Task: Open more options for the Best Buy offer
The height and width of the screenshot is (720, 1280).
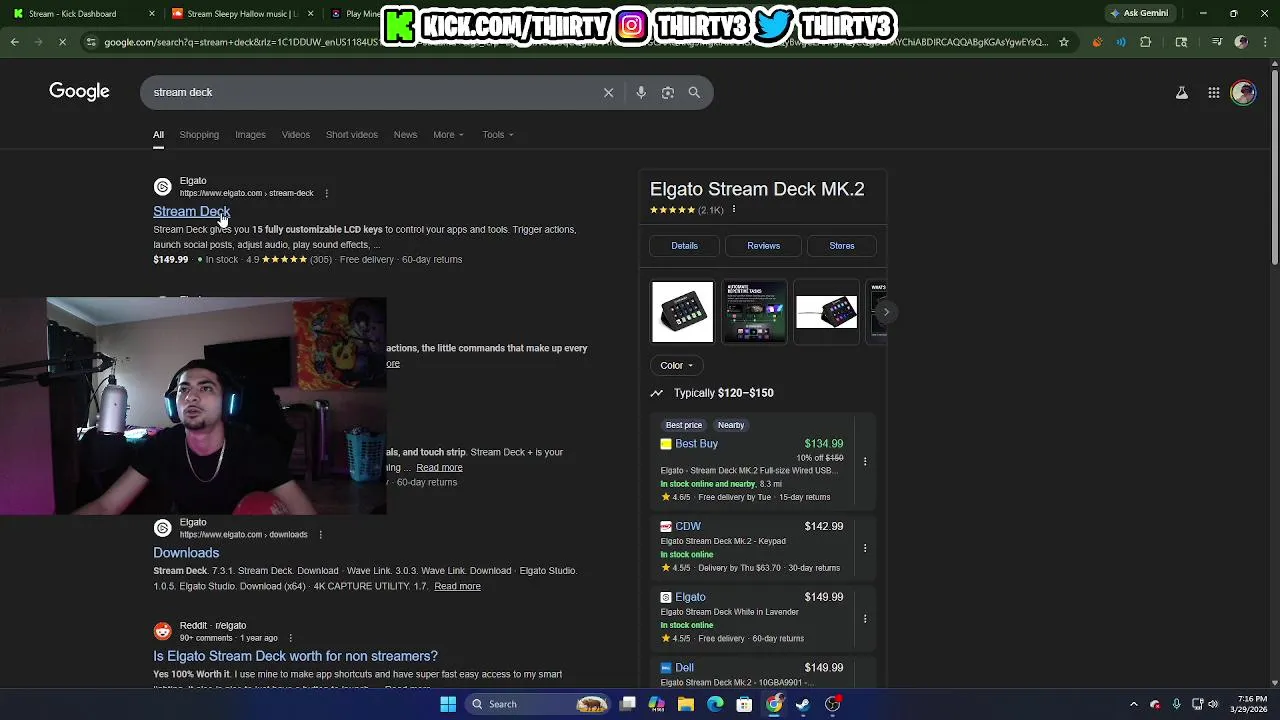Action: point(865,461)
